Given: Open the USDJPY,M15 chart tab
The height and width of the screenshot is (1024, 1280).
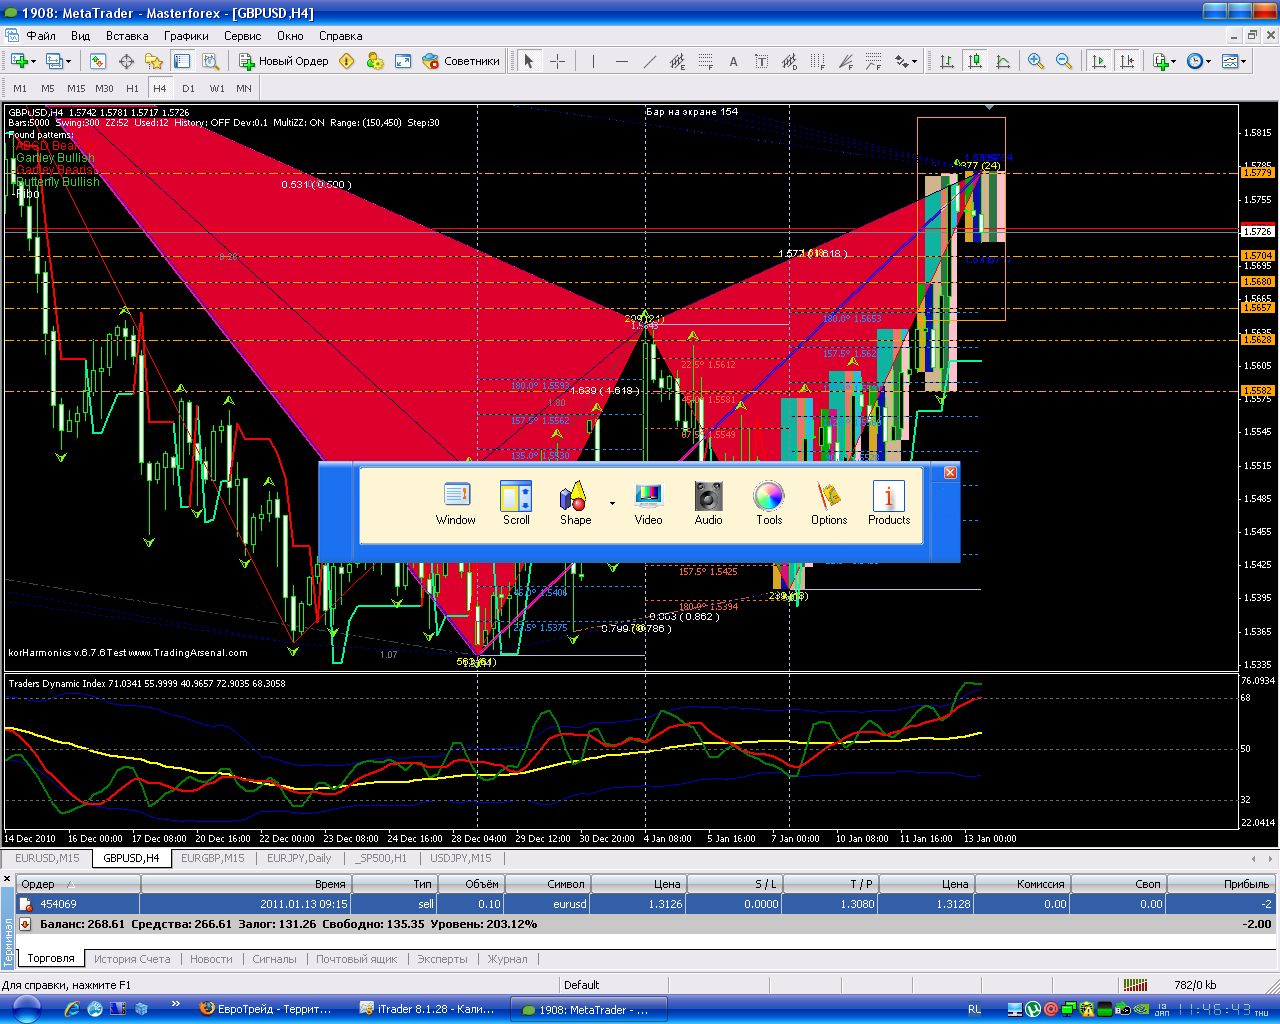Looking at the screenshot, I should coord(461,858).
